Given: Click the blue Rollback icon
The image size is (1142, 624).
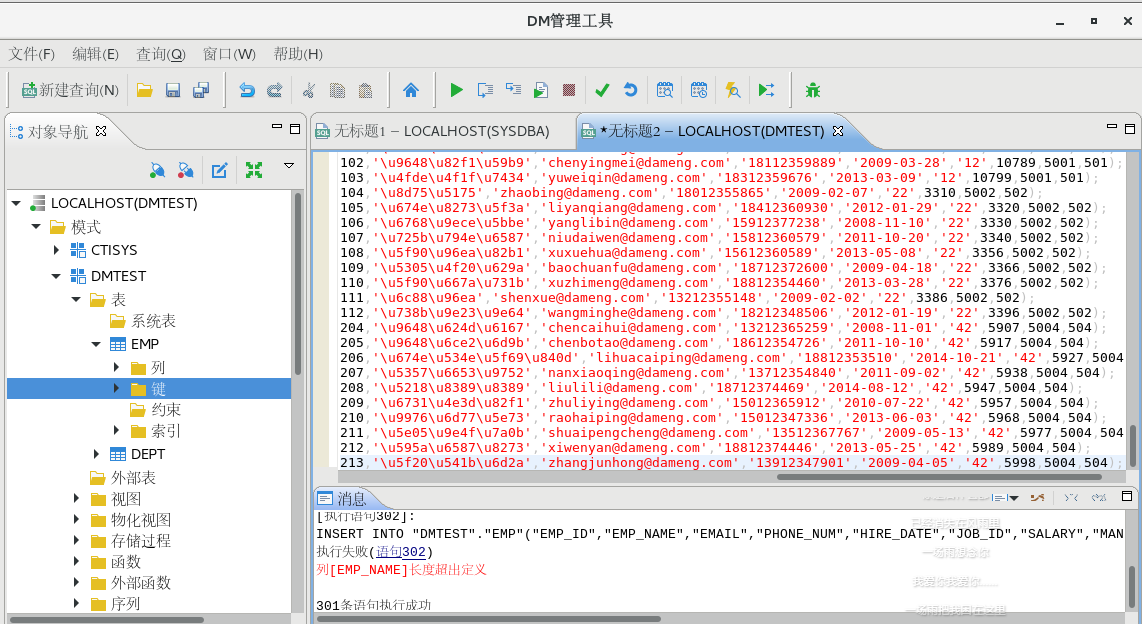Looking at the screenshot, I should (x=631, y=90).
